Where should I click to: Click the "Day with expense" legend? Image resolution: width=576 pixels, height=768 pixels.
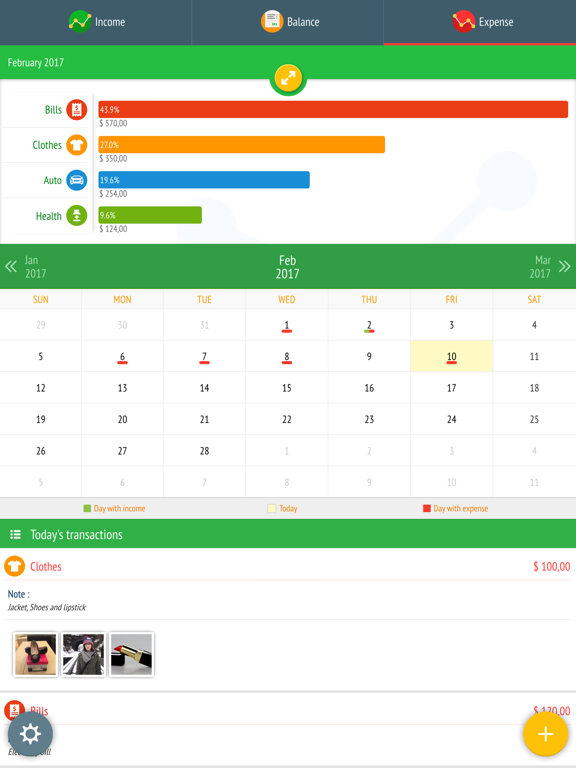click(456, 508)
